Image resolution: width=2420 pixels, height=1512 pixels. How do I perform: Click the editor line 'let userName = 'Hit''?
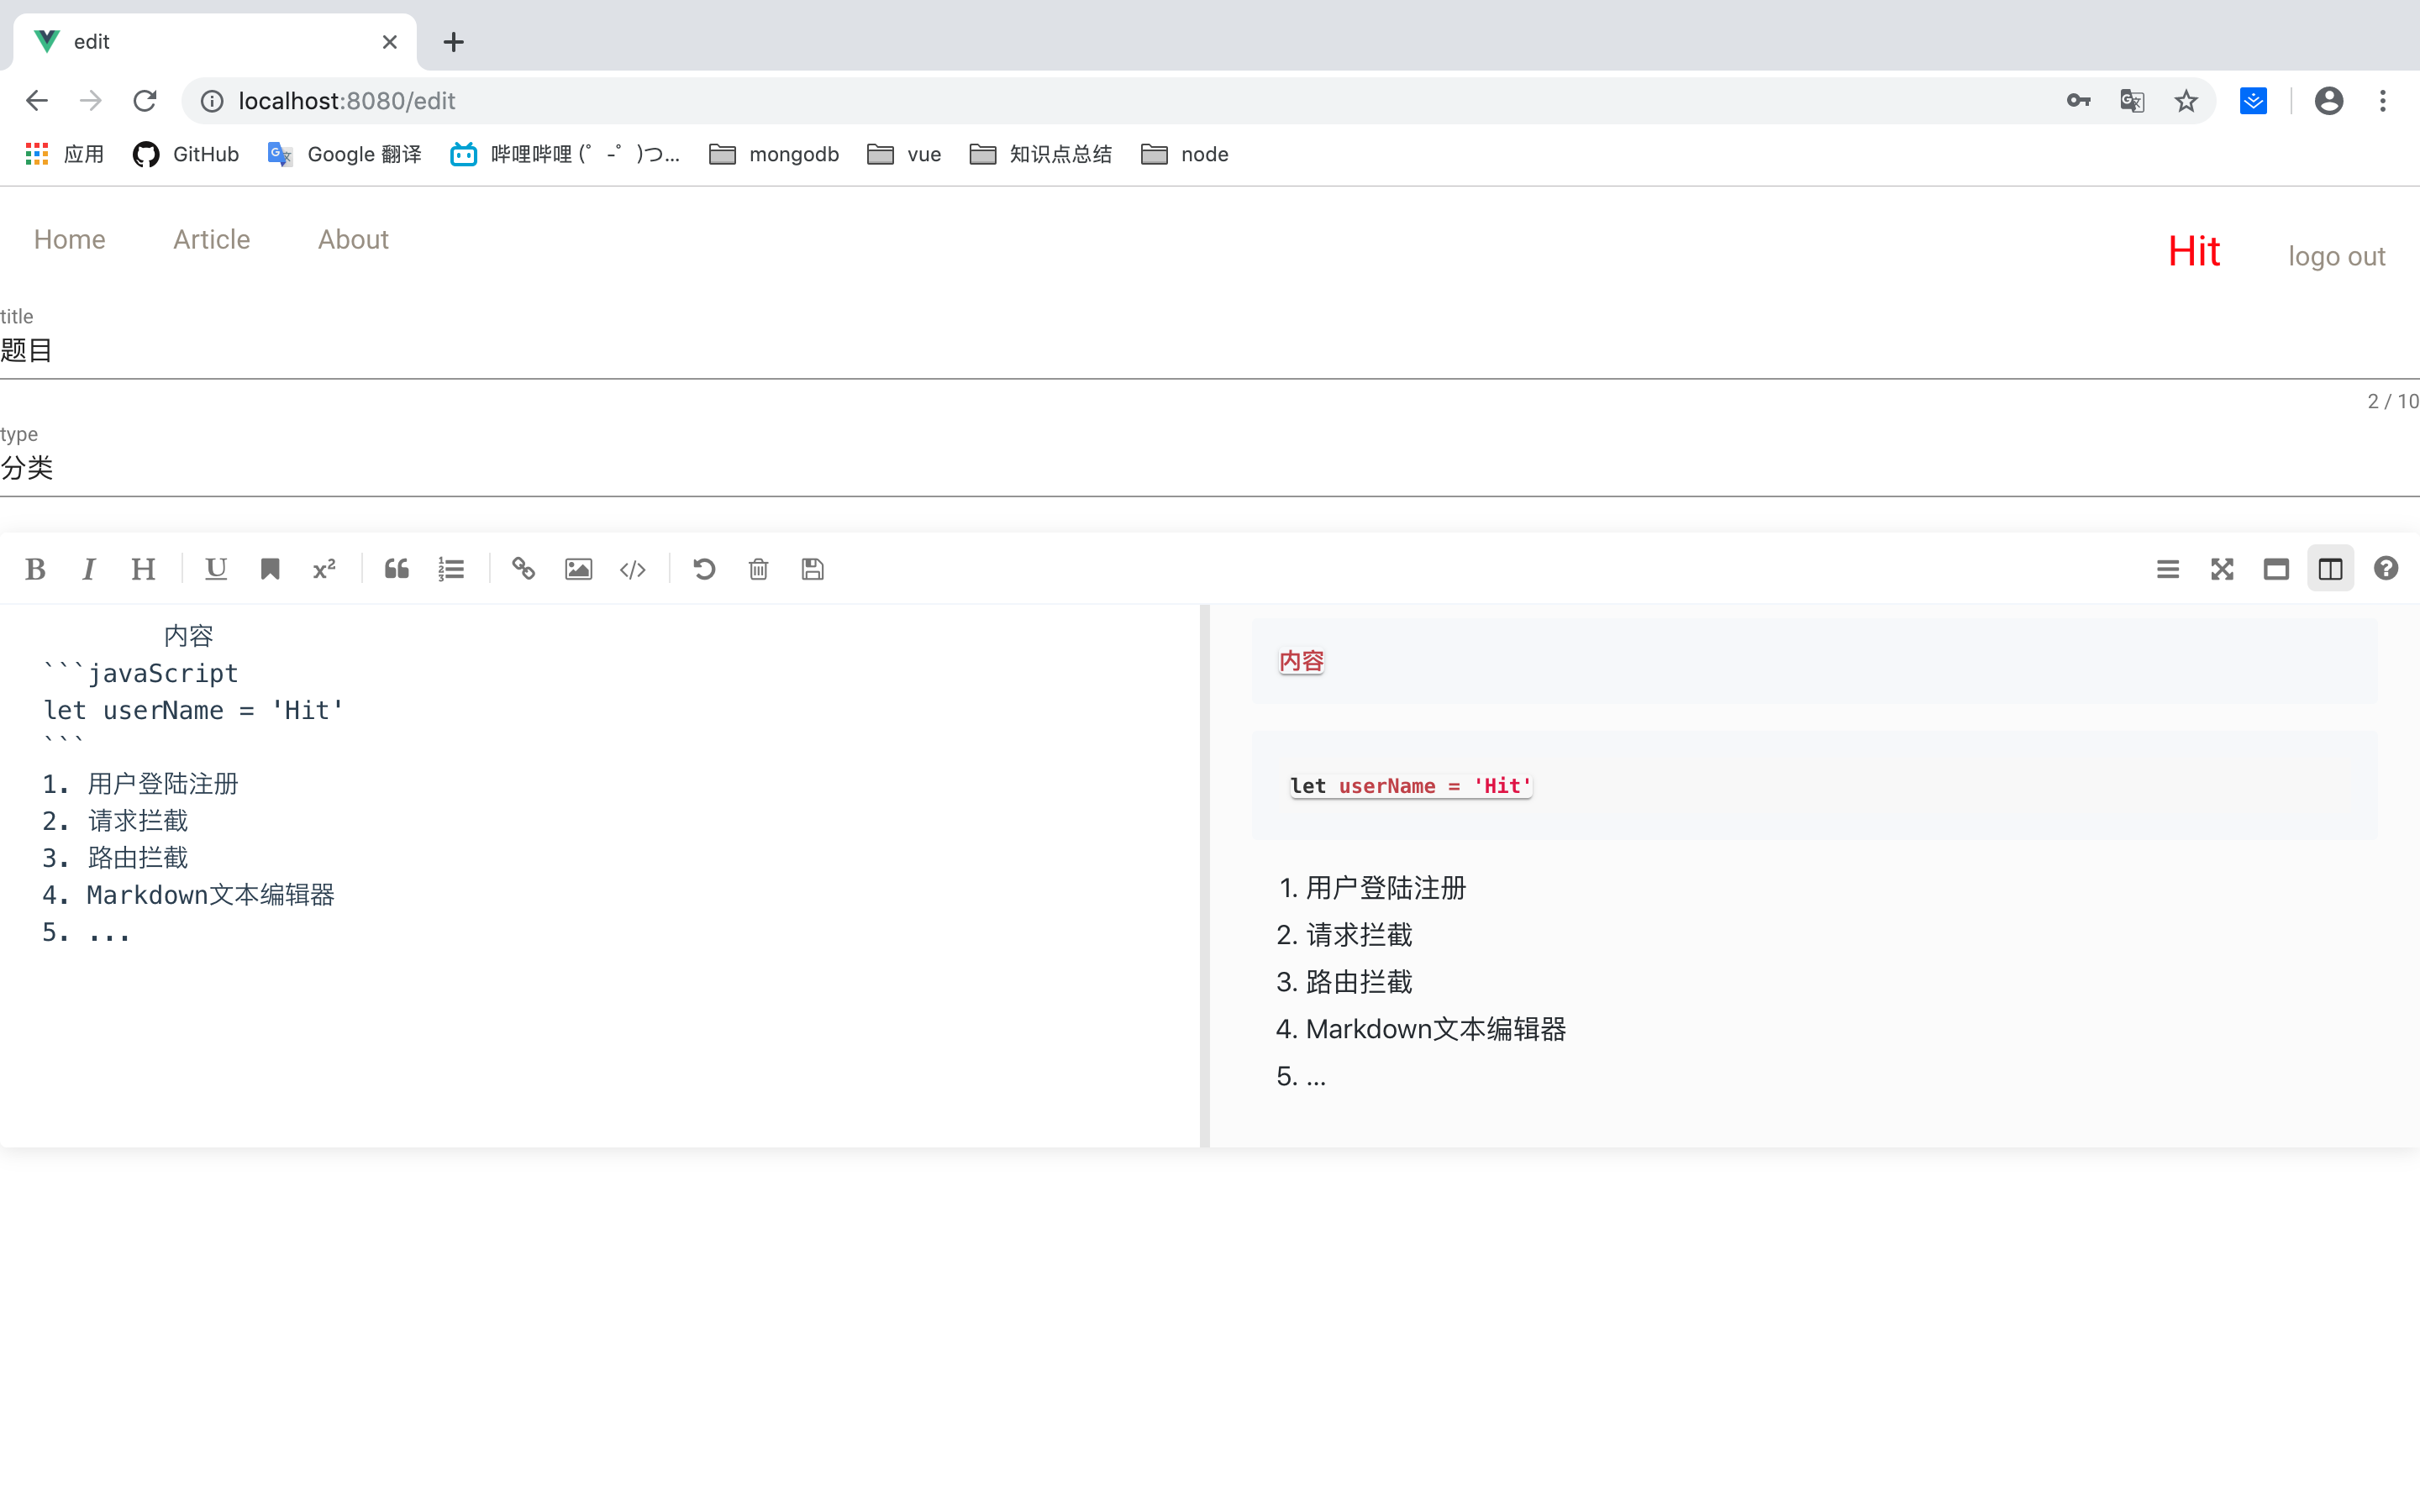click(194, 710)
